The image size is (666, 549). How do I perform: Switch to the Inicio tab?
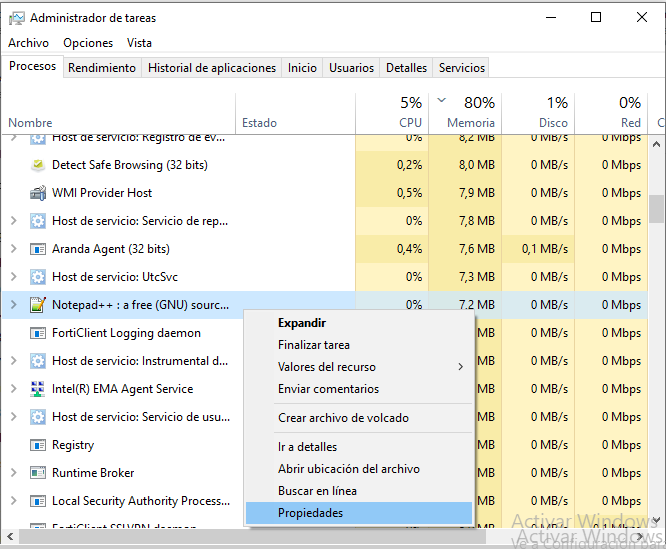[302, 68]
